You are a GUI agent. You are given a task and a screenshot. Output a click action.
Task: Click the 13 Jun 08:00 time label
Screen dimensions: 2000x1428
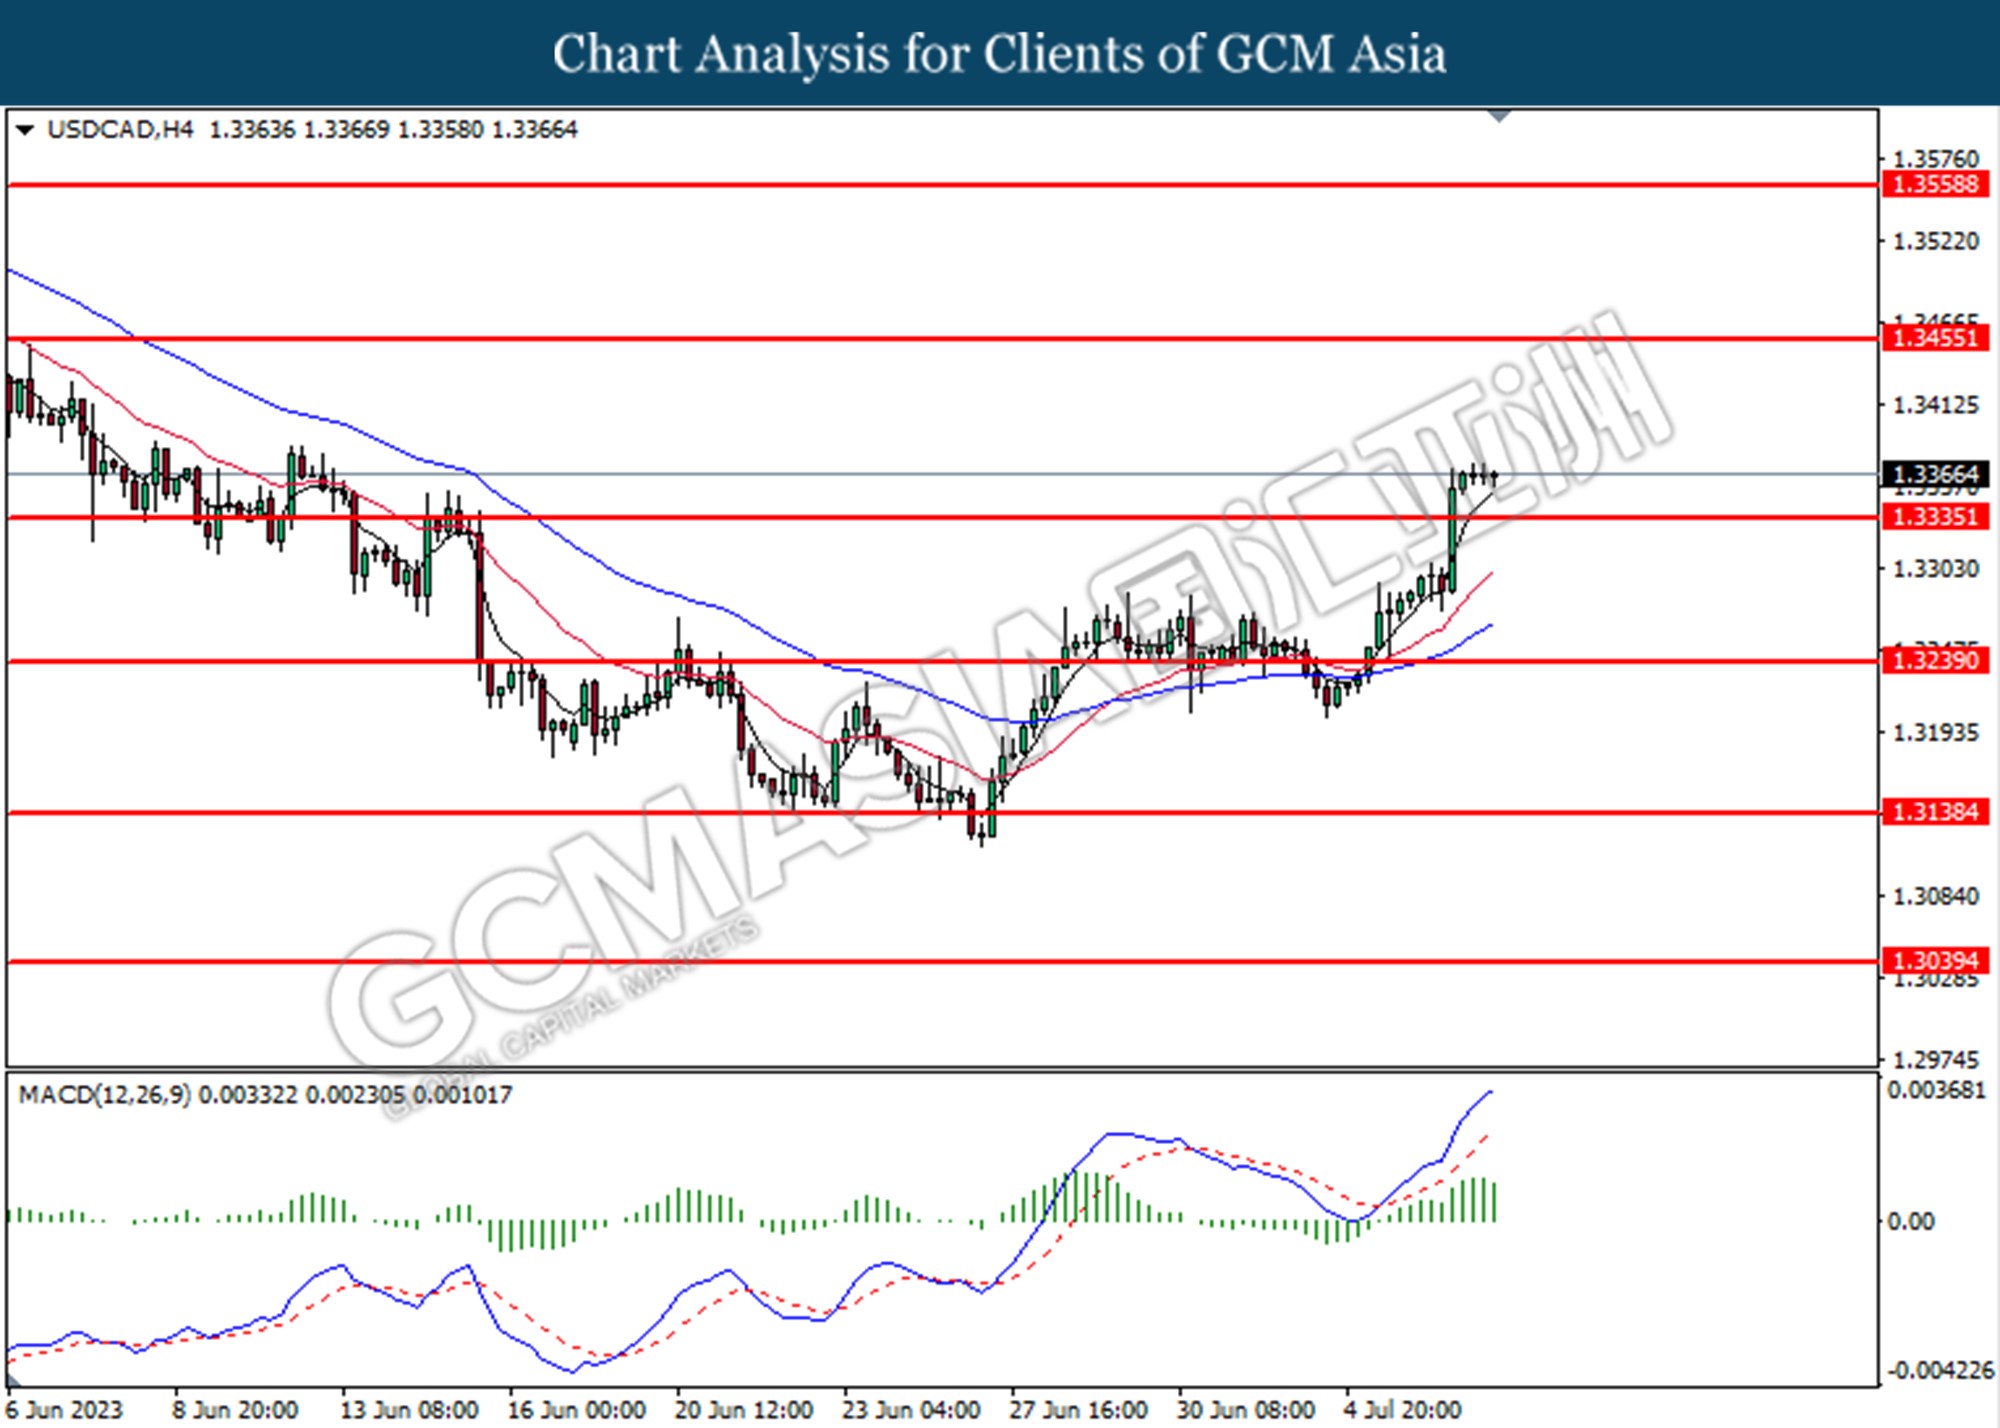pyautogui.click(x=409, y=1410)
